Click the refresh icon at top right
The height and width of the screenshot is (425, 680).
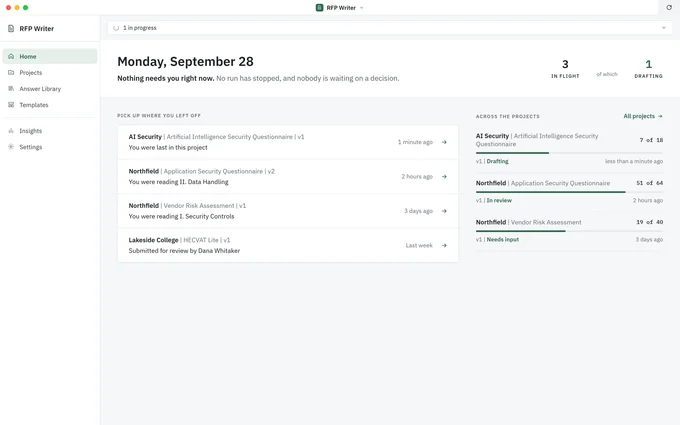[669, 7]
